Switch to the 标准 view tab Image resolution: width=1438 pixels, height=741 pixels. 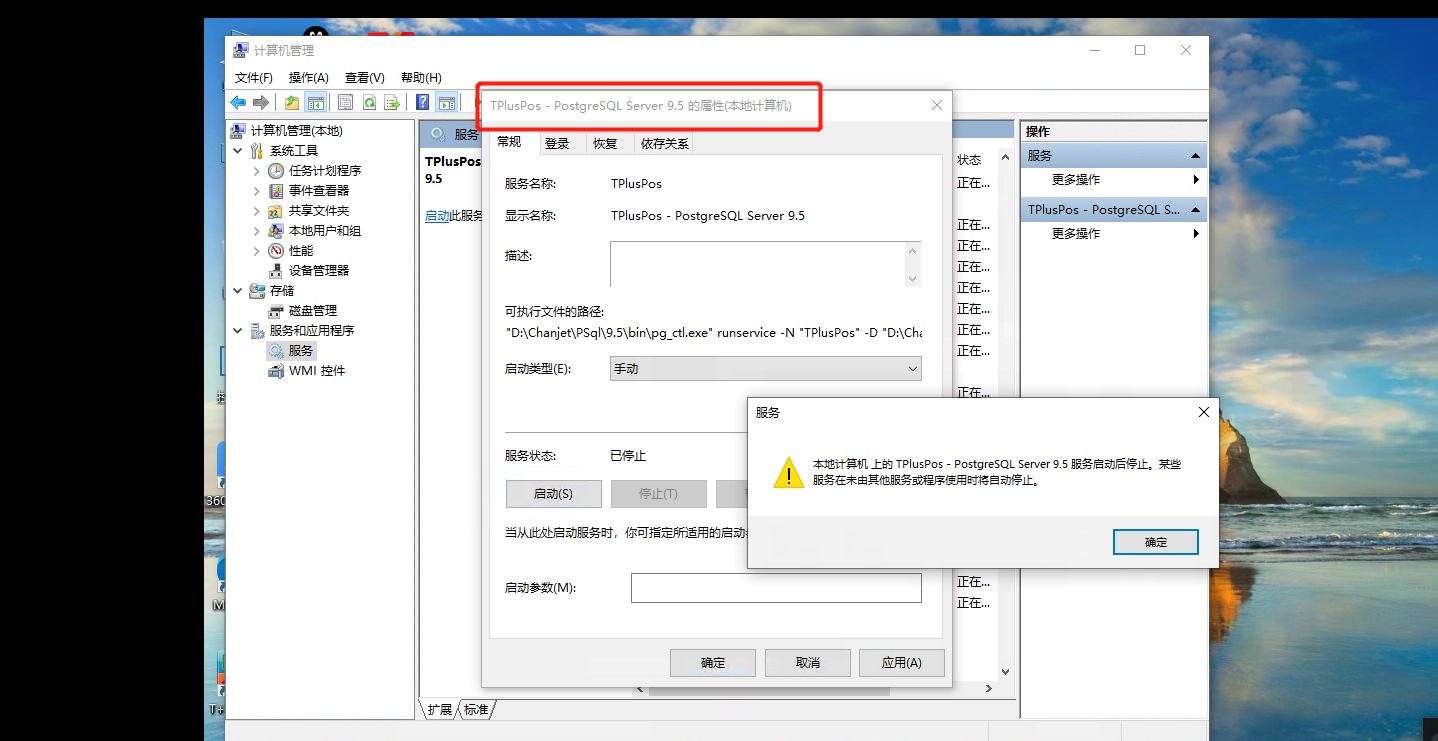(x=477, y=710)
